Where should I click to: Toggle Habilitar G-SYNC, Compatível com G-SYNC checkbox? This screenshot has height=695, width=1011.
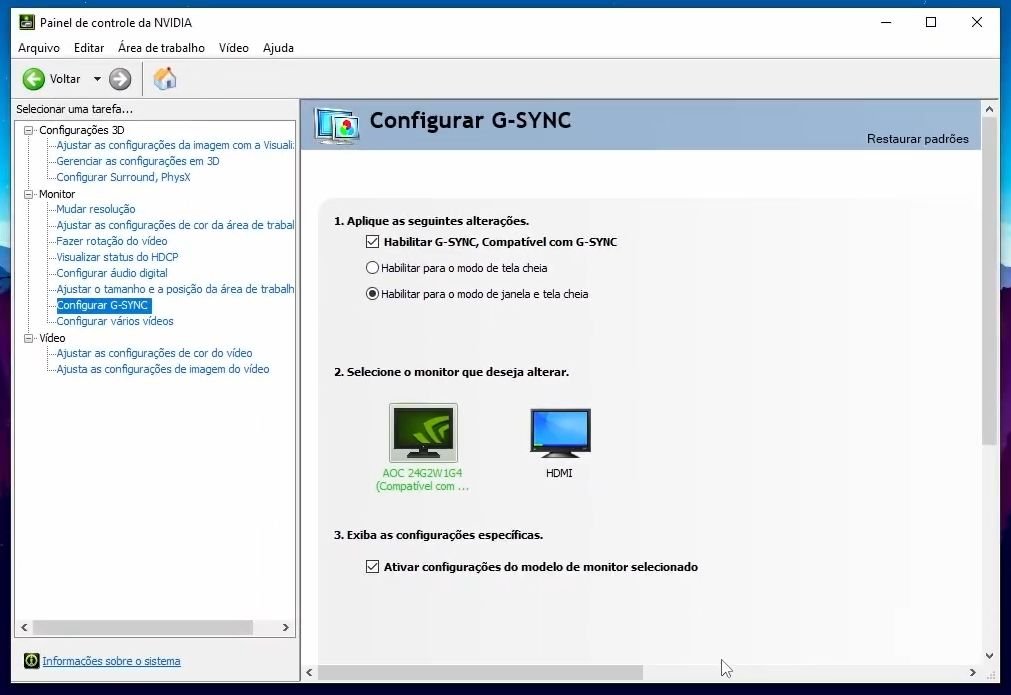coord(373,242)
